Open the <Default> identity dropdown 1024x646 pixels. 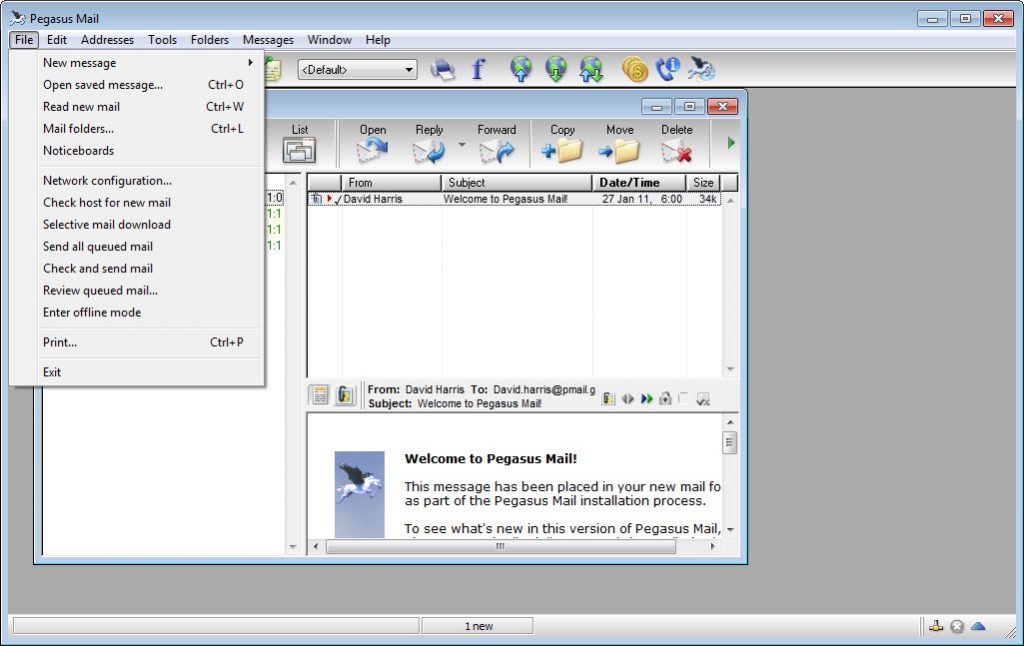[x=357, y=69]
